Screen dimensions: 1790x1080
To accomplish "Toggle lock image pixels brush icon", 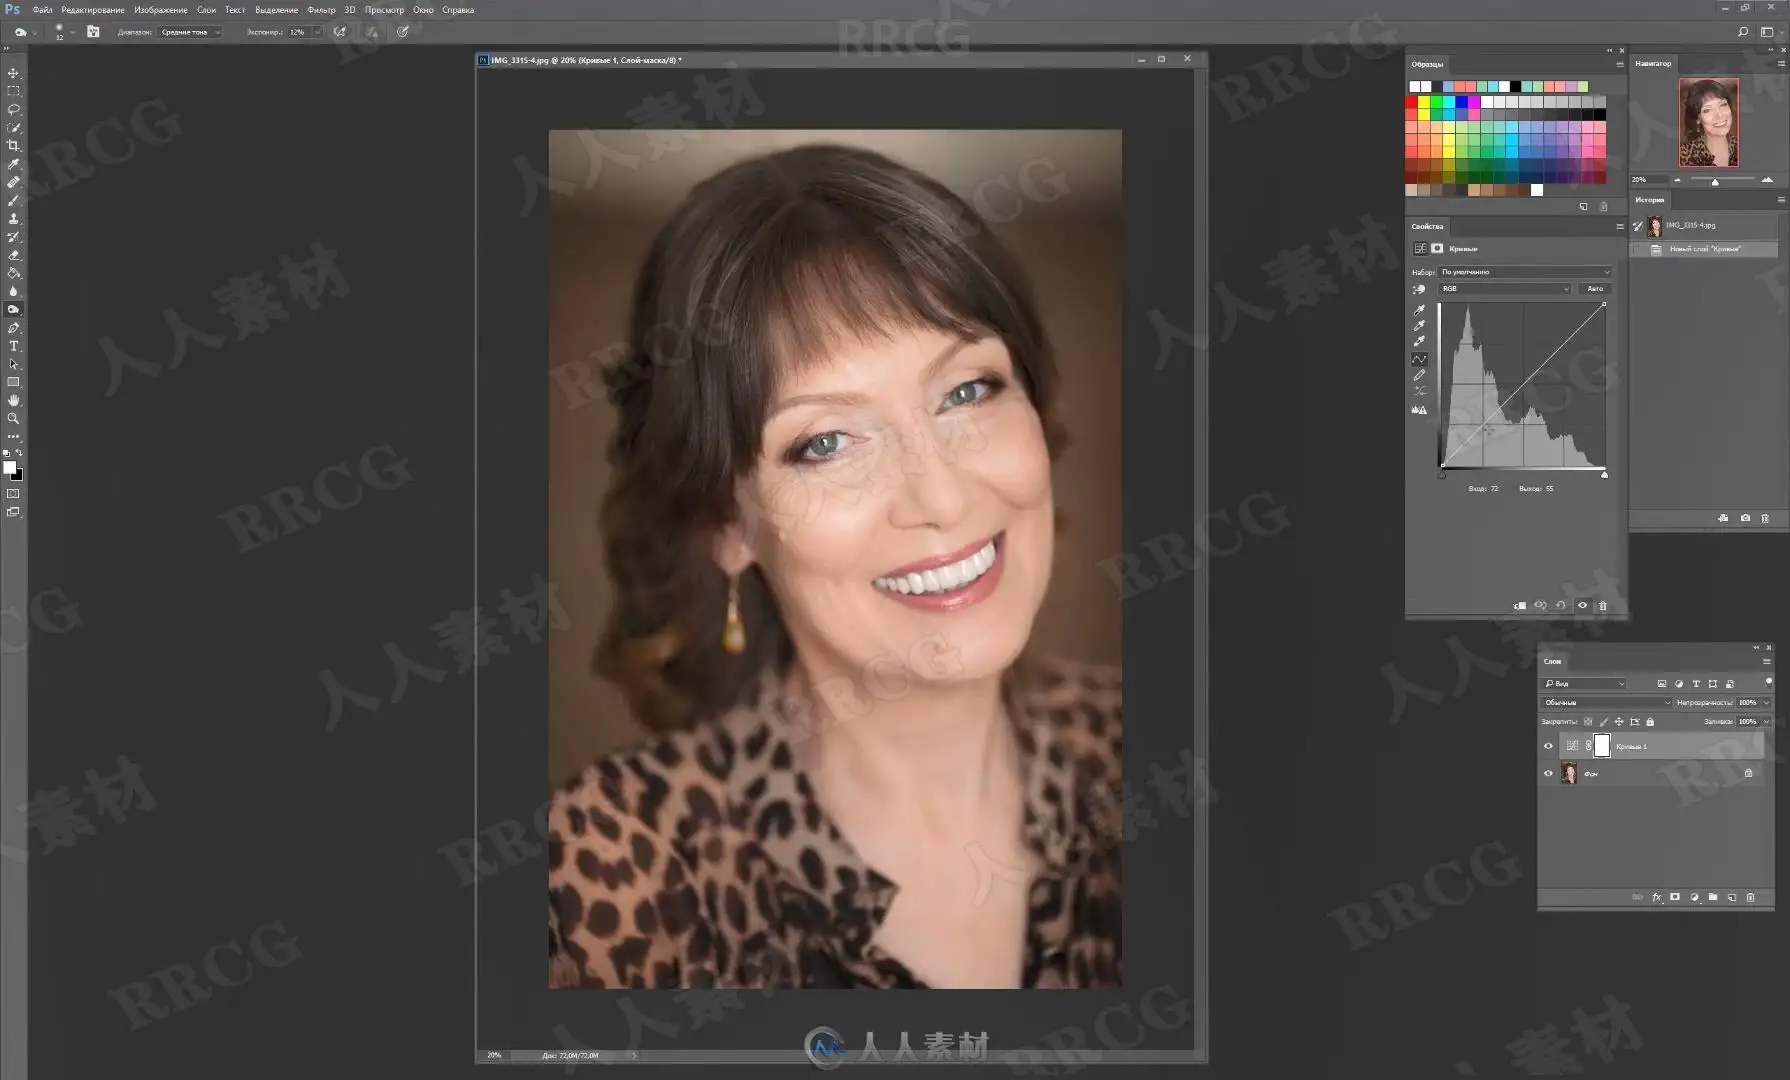I will click(1604, 721).
